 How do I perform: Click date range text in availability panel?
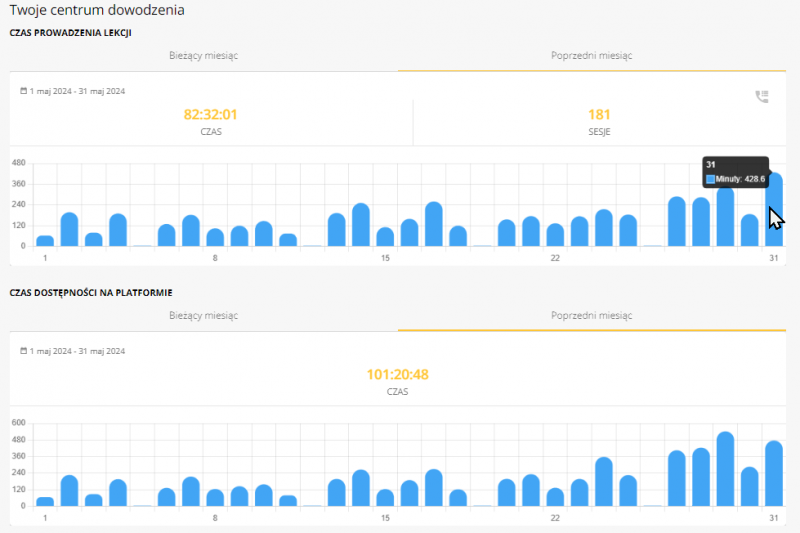77,351
